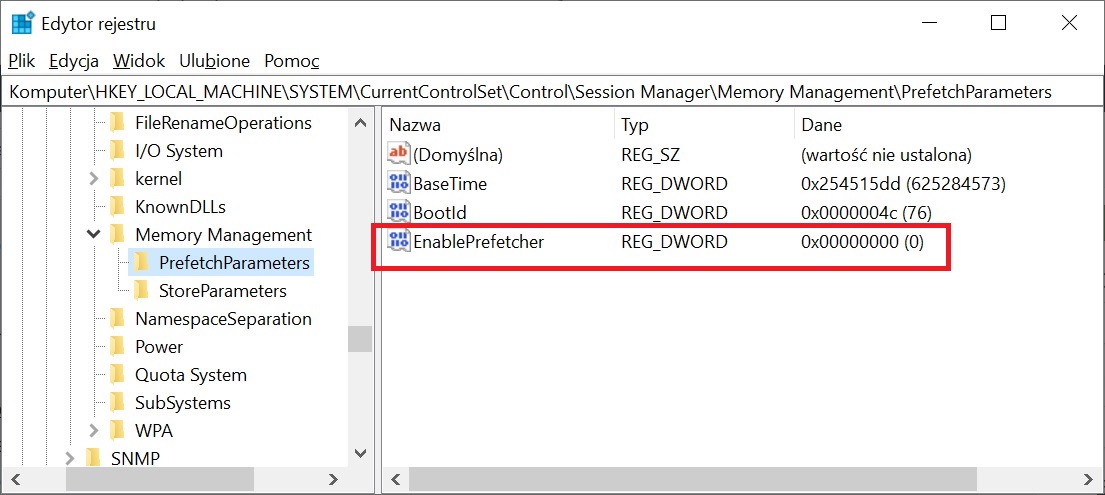Open the Plik menu
This screenshot has height=495, width=1105.
(22, 61)
